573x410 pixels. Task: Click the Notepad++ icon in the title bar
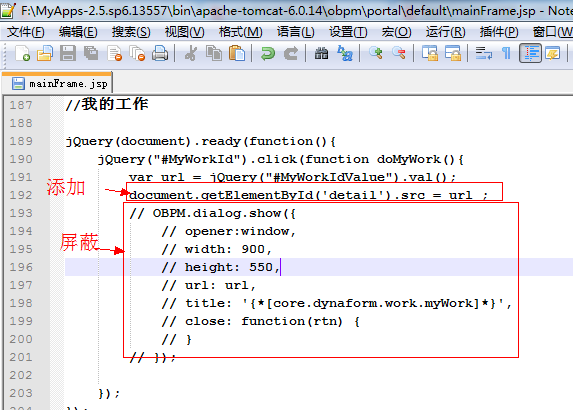click(x=8, y=10)
